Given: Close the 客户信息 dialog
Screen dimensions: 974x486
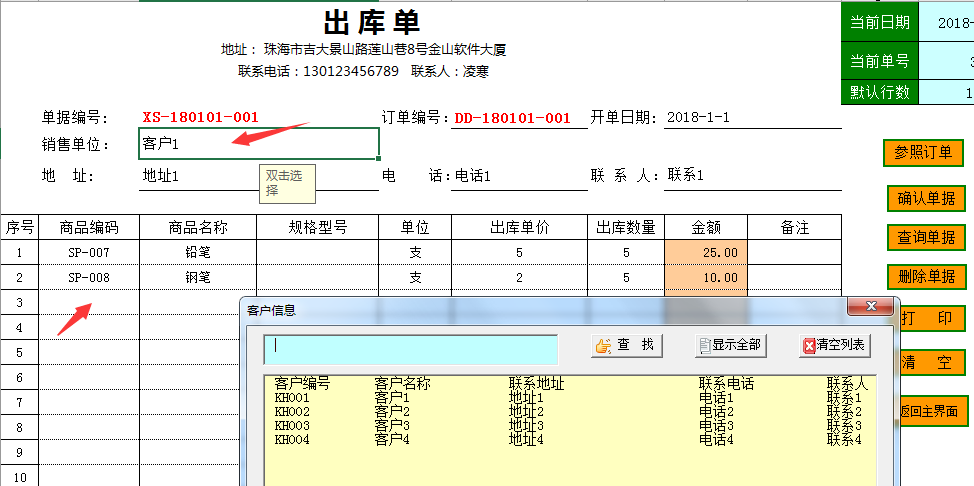Looking at the screenshot, I should (870, 306).
